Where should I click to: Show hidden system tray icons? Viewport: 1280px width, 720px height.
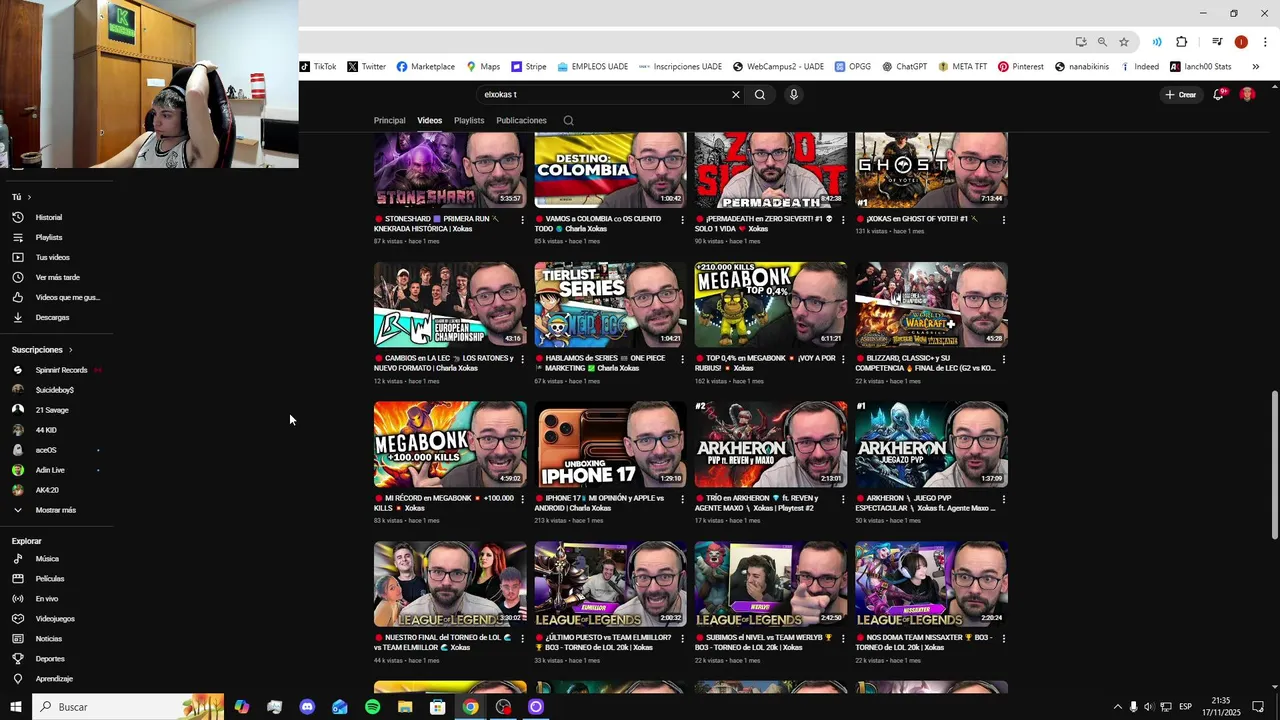click(1118, 707)
